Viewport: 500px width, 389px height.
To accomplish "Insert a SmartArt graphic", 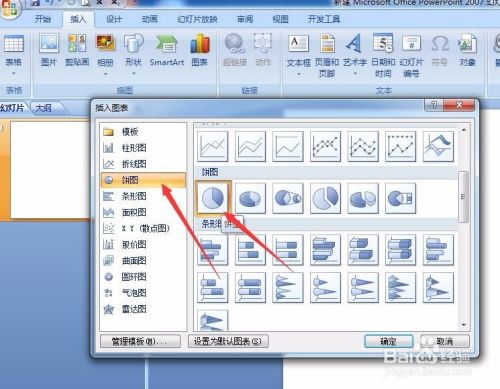I will (167, 50).
